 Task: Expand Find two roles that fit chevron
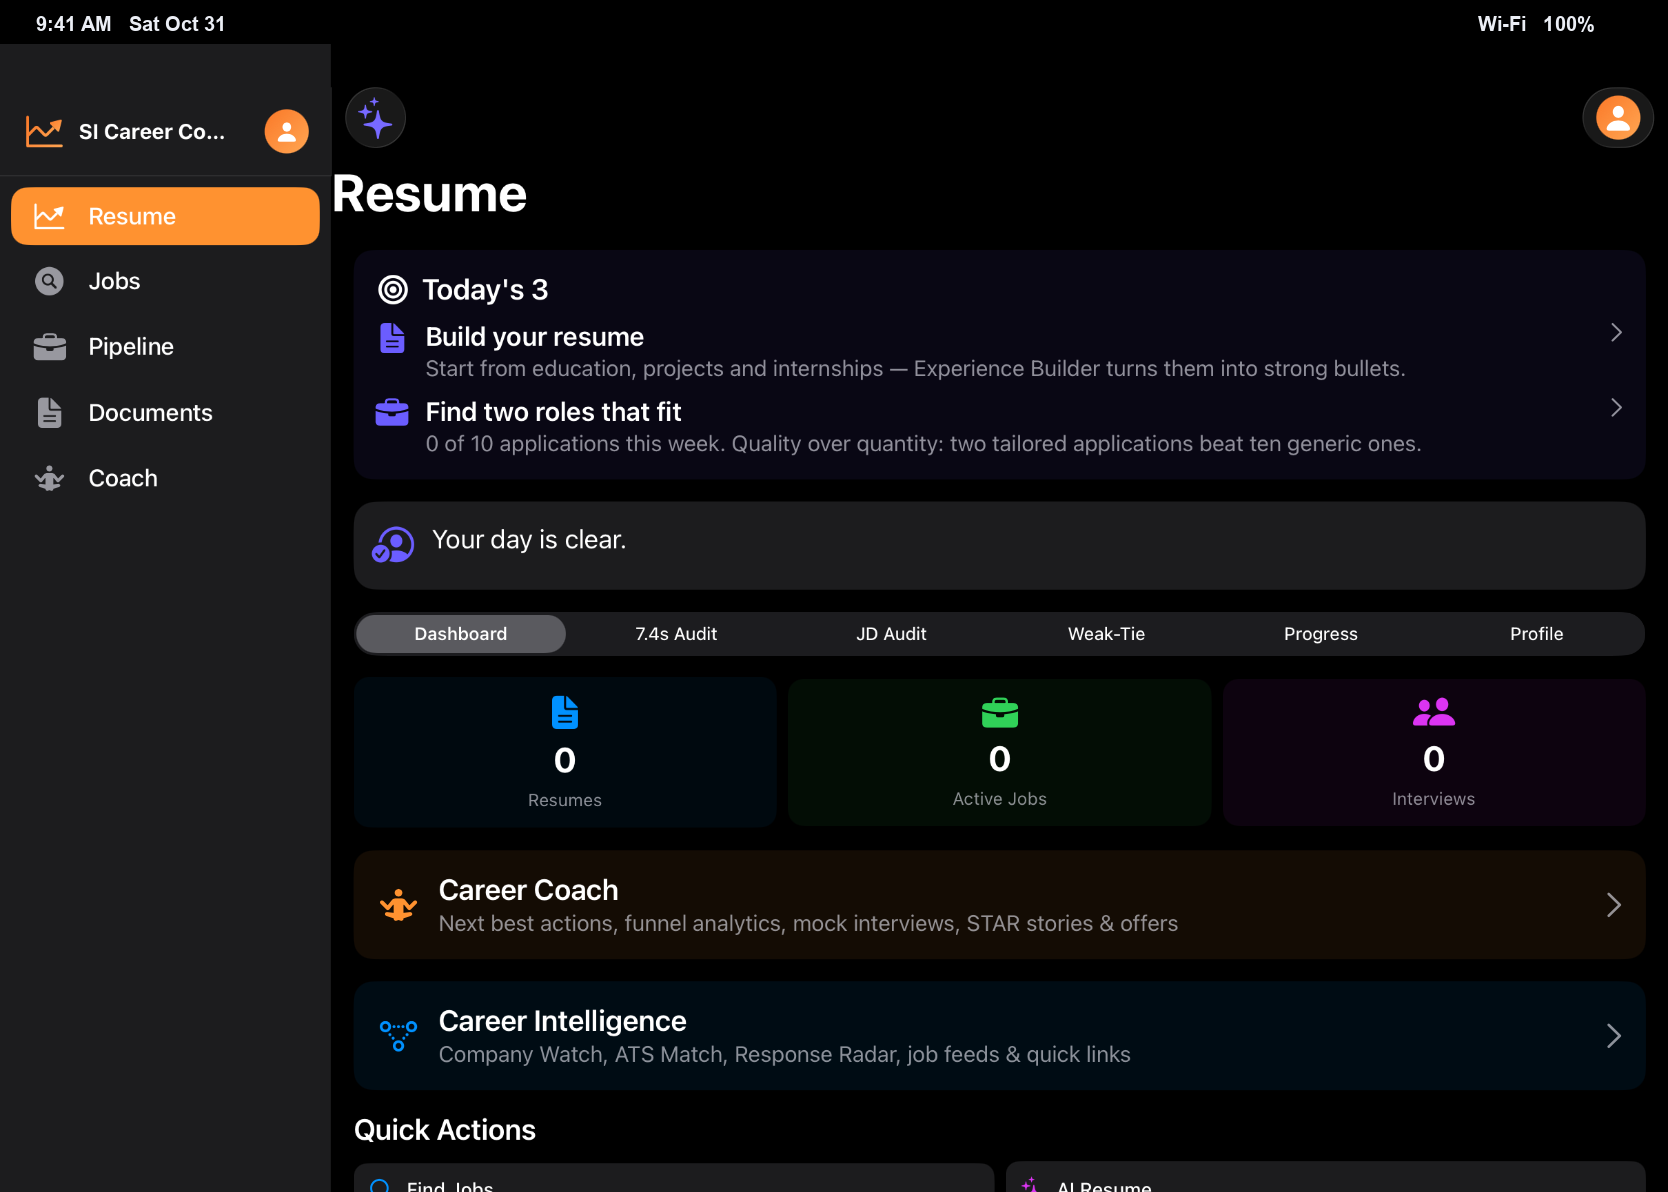click(x=1616, y=407)
